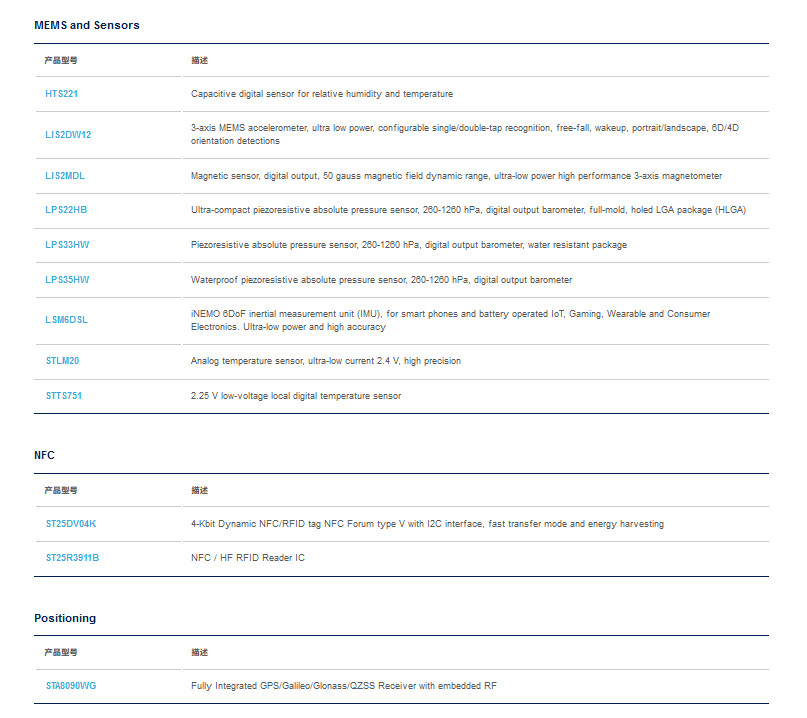Viewport: 807px width, 718px height.
Task: Click the NFC / HF RFID Reader IC text
Action: (248, 558)
